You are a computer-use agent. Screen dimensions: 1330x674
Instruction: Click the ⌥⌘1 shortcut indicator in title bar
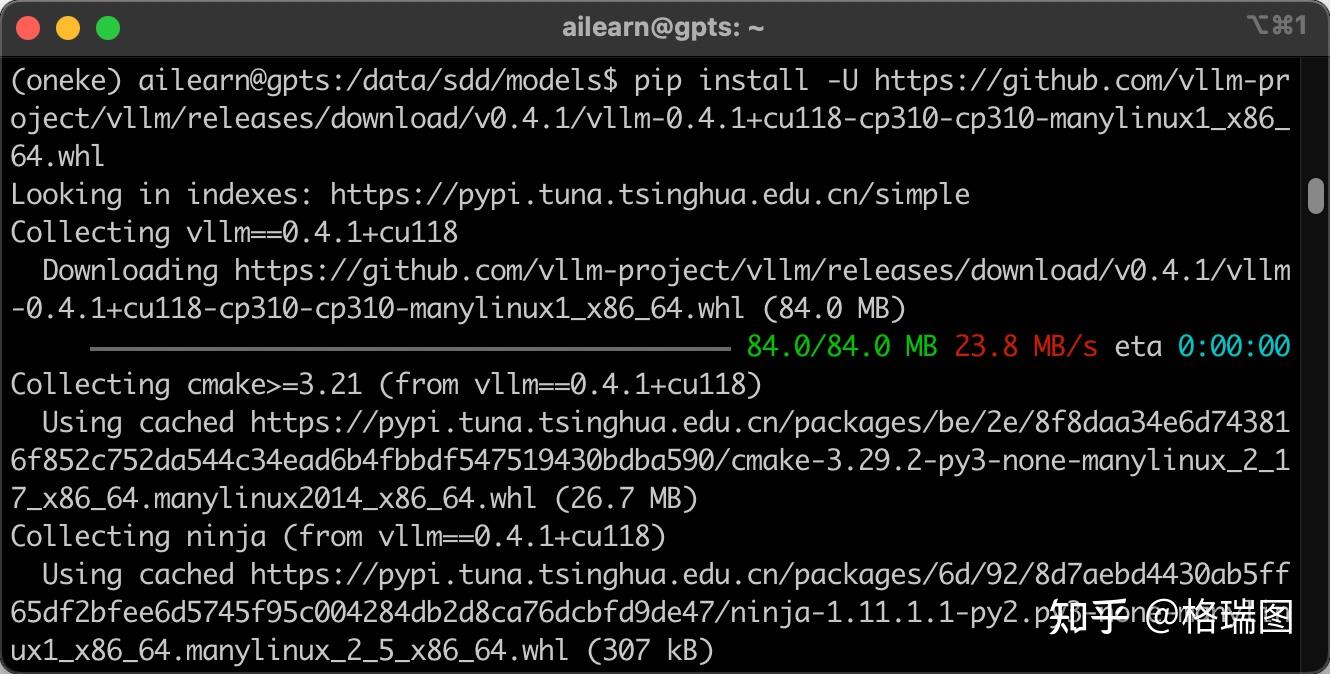[x=1276, y=26]
